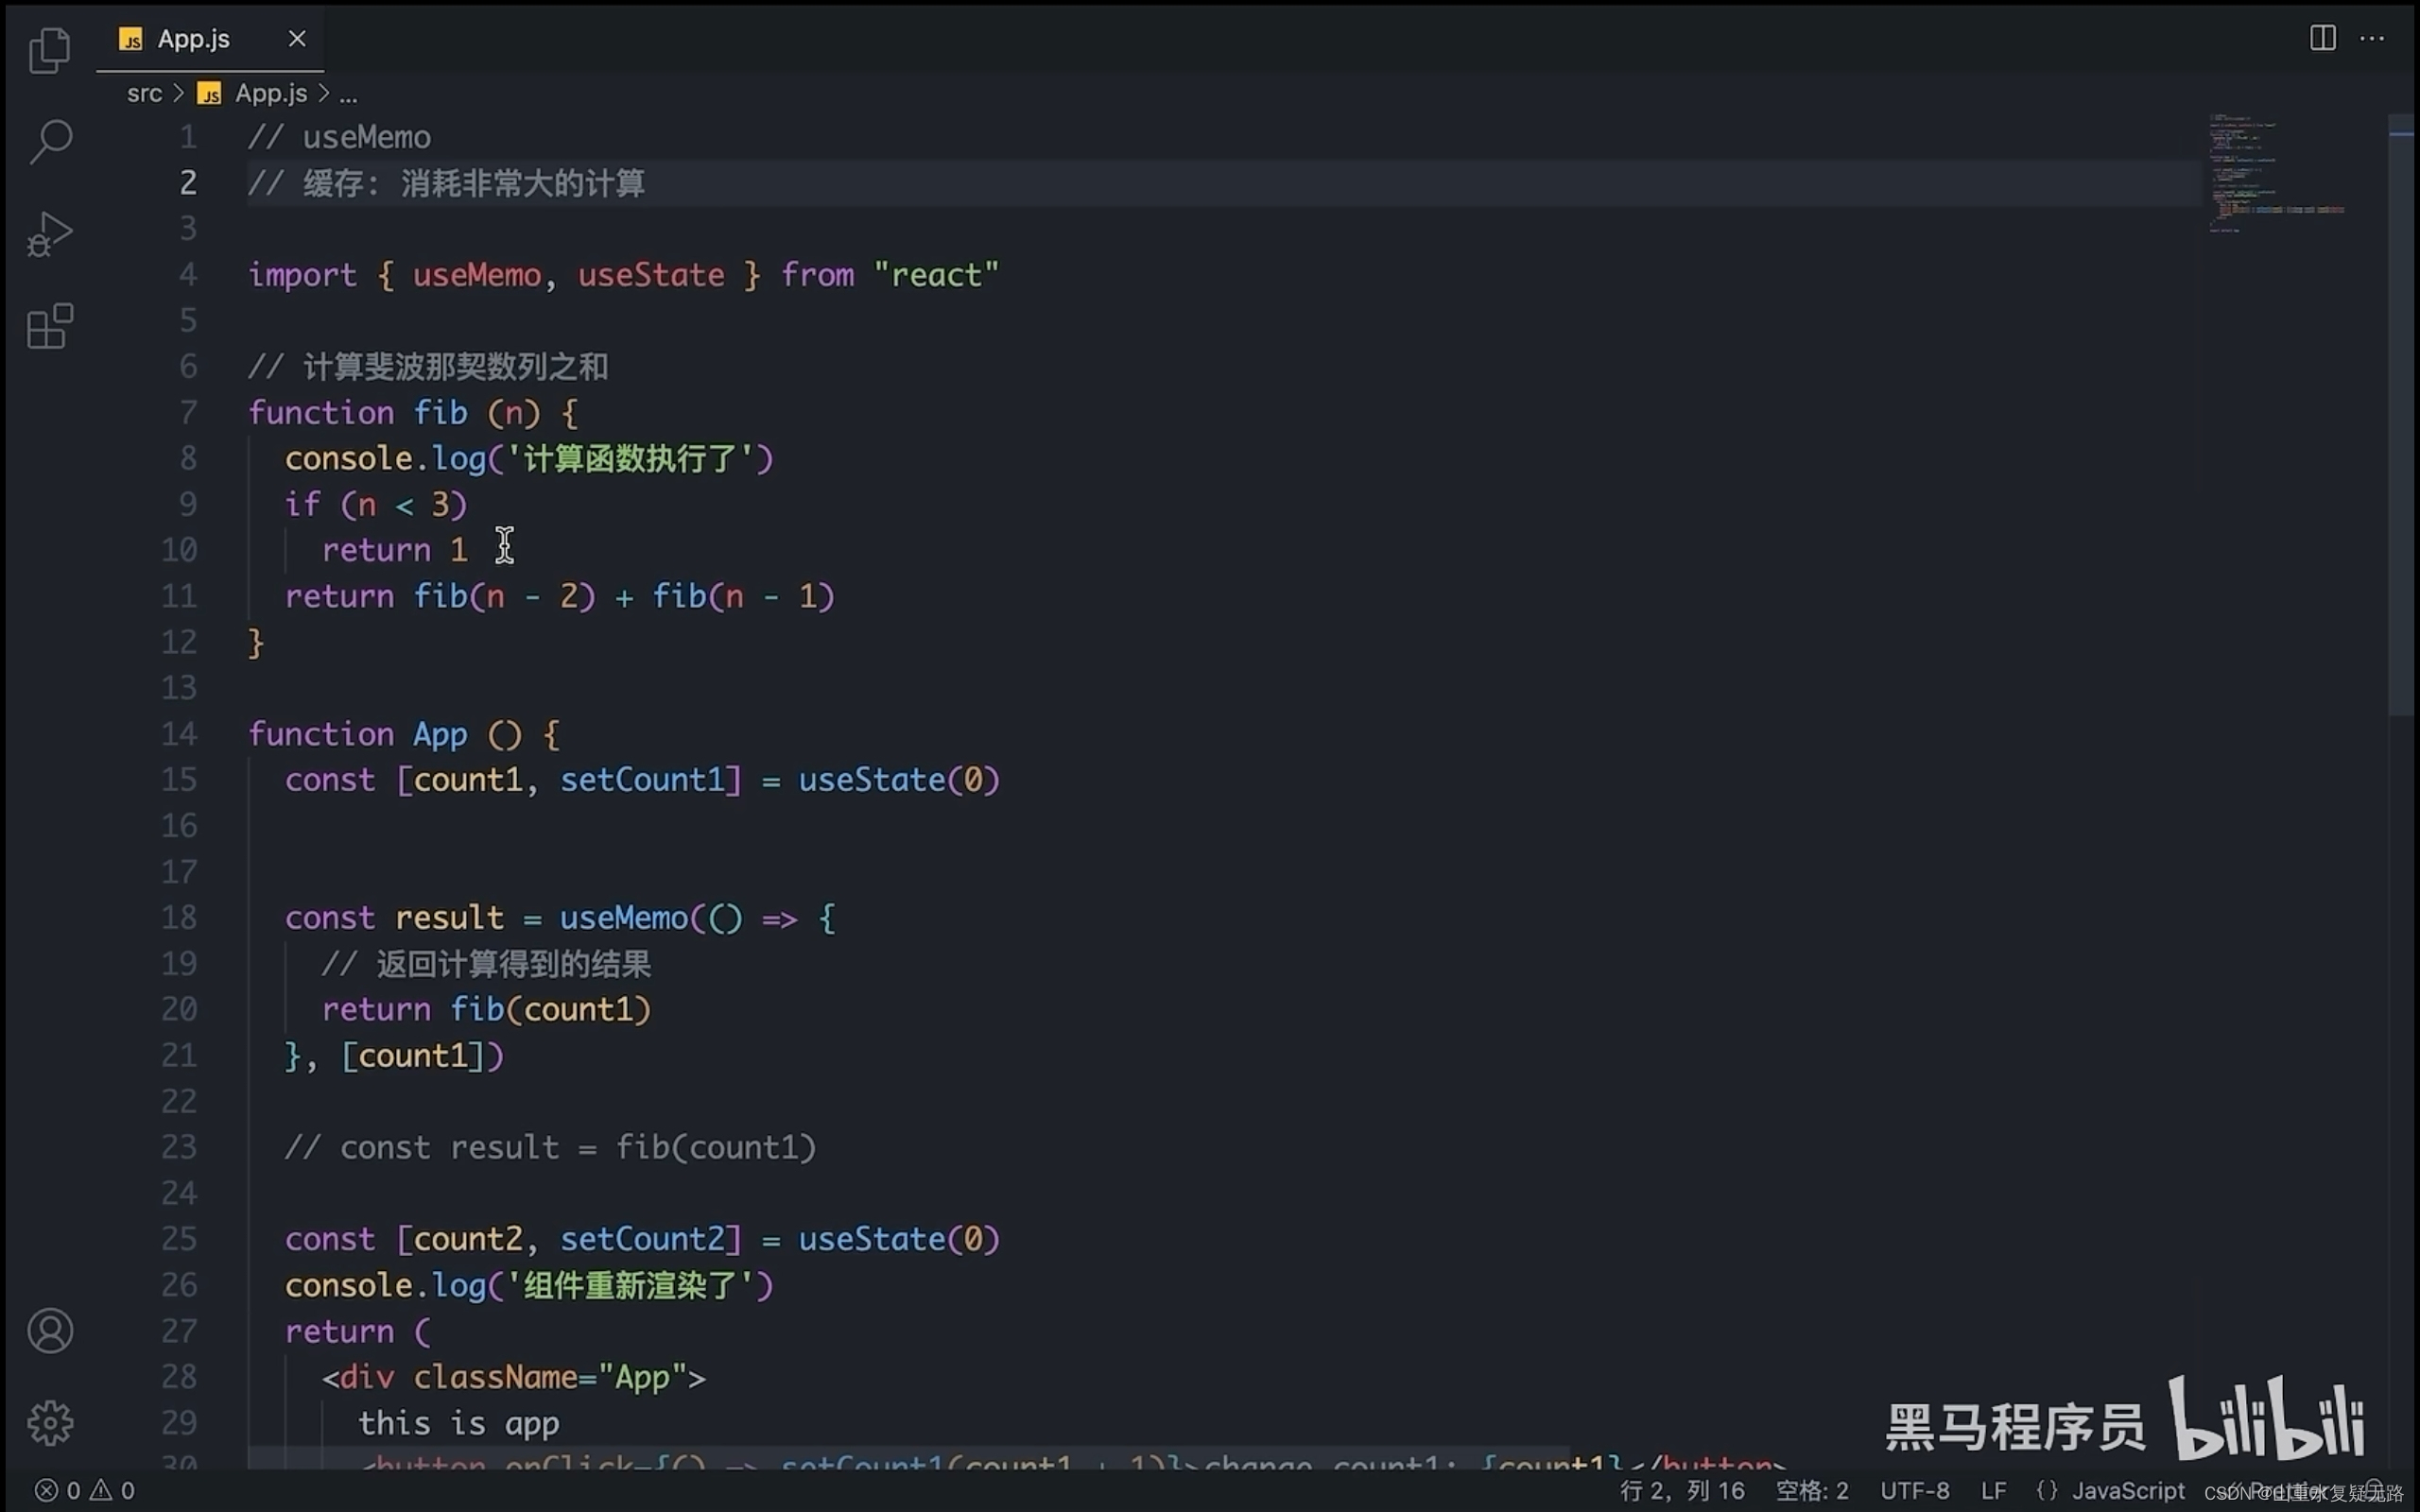
Task: Click the string '计算函数执行了'
Action: tap(630, 459)
